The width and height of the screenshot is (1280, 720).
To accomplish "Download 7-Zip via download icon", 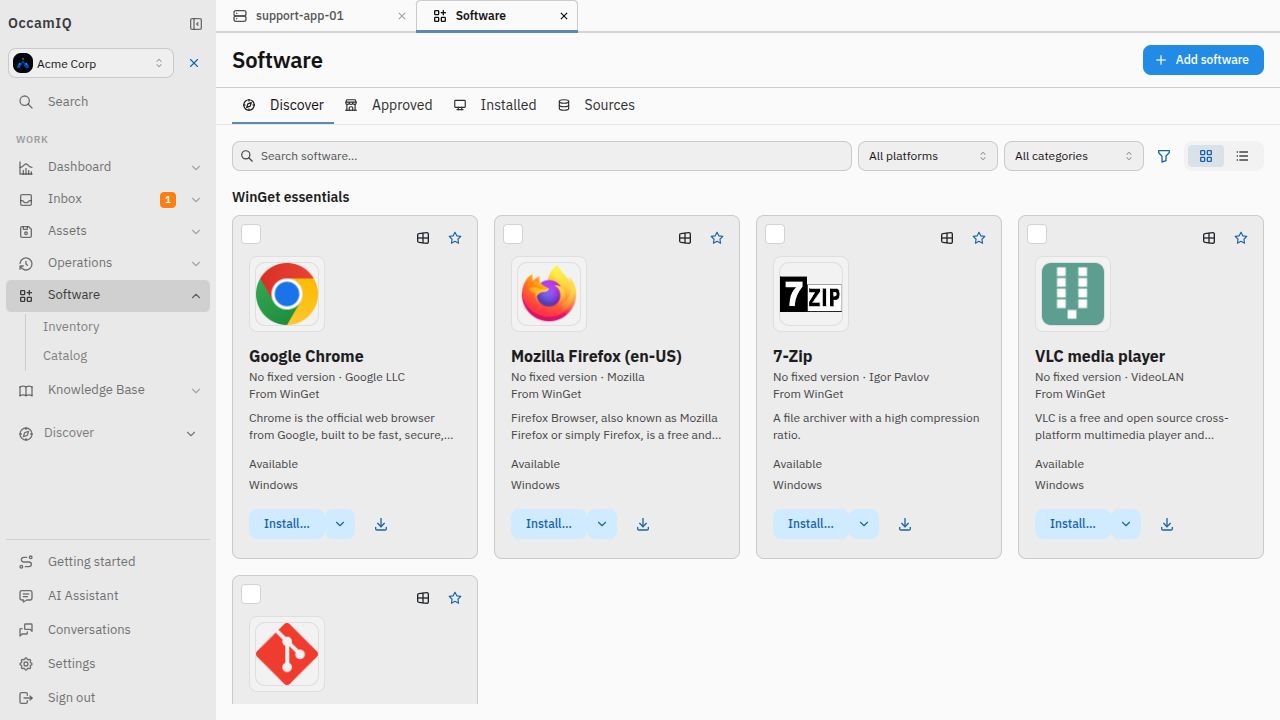I will point(905,524).
